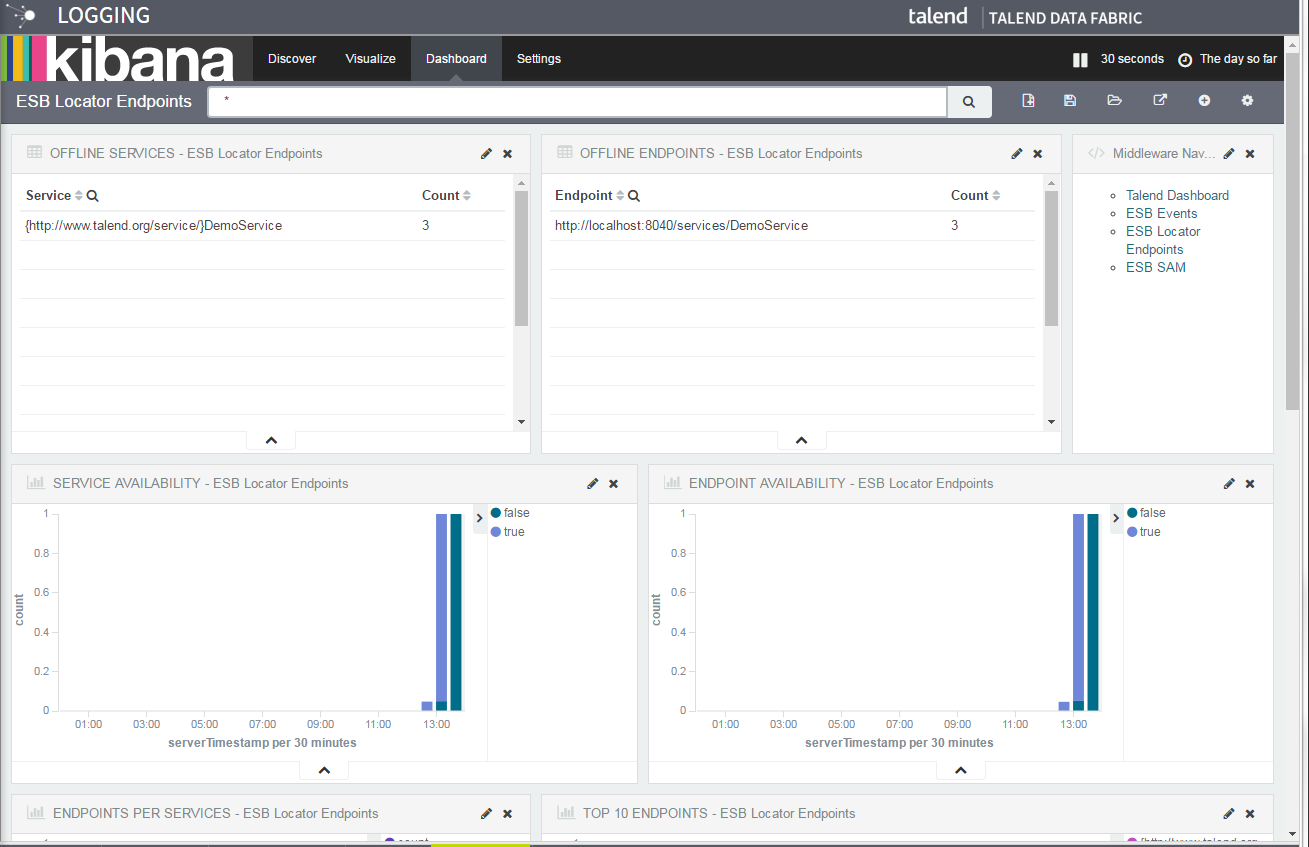Click the New Dashboard icon
Image resolution: width=1309 pixels, height=847 pixels.
1028,101
